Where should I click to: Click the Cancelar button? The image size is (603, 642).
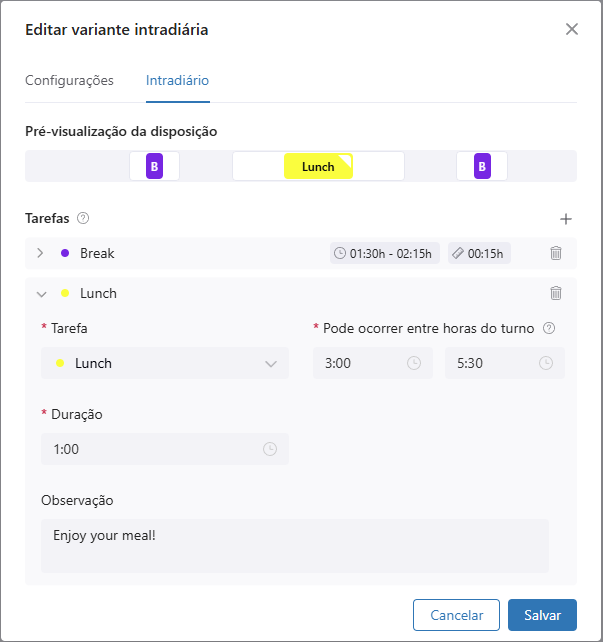pos(456,616)
